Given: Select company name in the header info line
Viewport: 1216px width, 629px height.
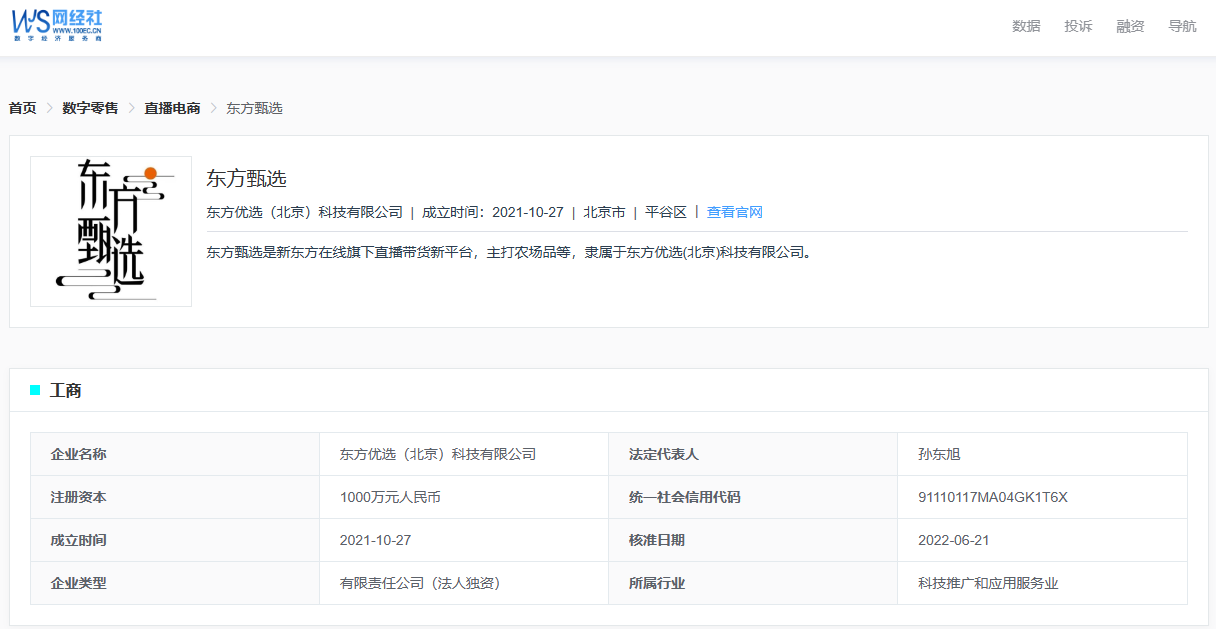Looking at the screenshot, I should coord(304,212).
